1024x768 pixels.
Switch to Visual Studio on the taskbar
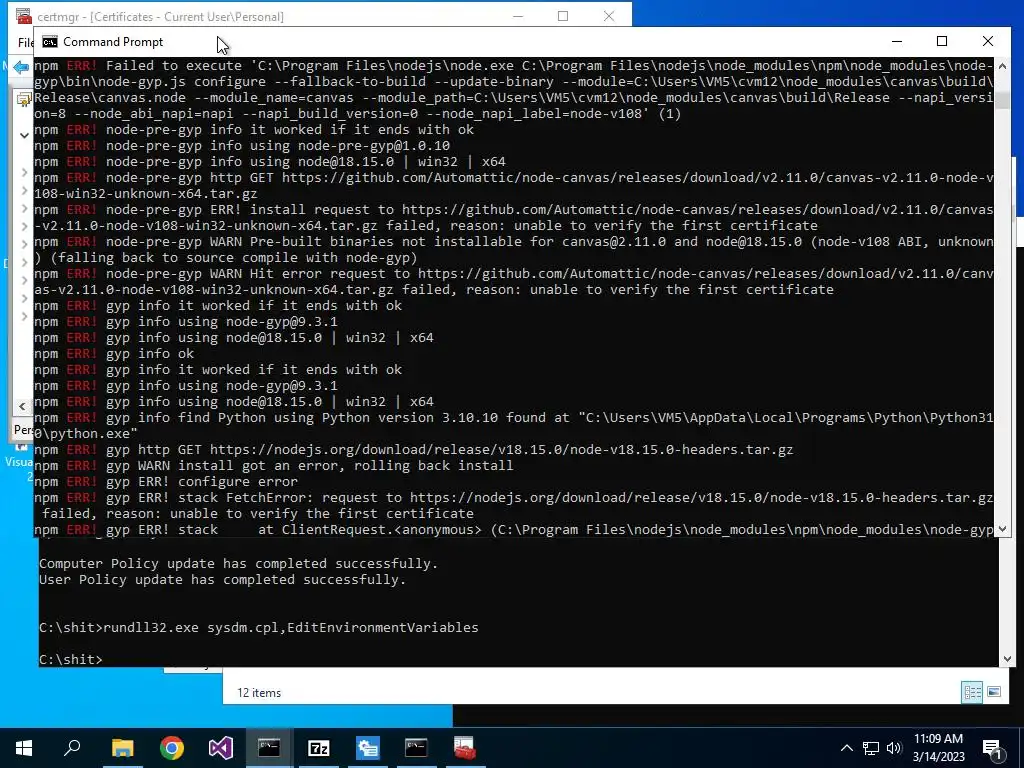(221, 748)
